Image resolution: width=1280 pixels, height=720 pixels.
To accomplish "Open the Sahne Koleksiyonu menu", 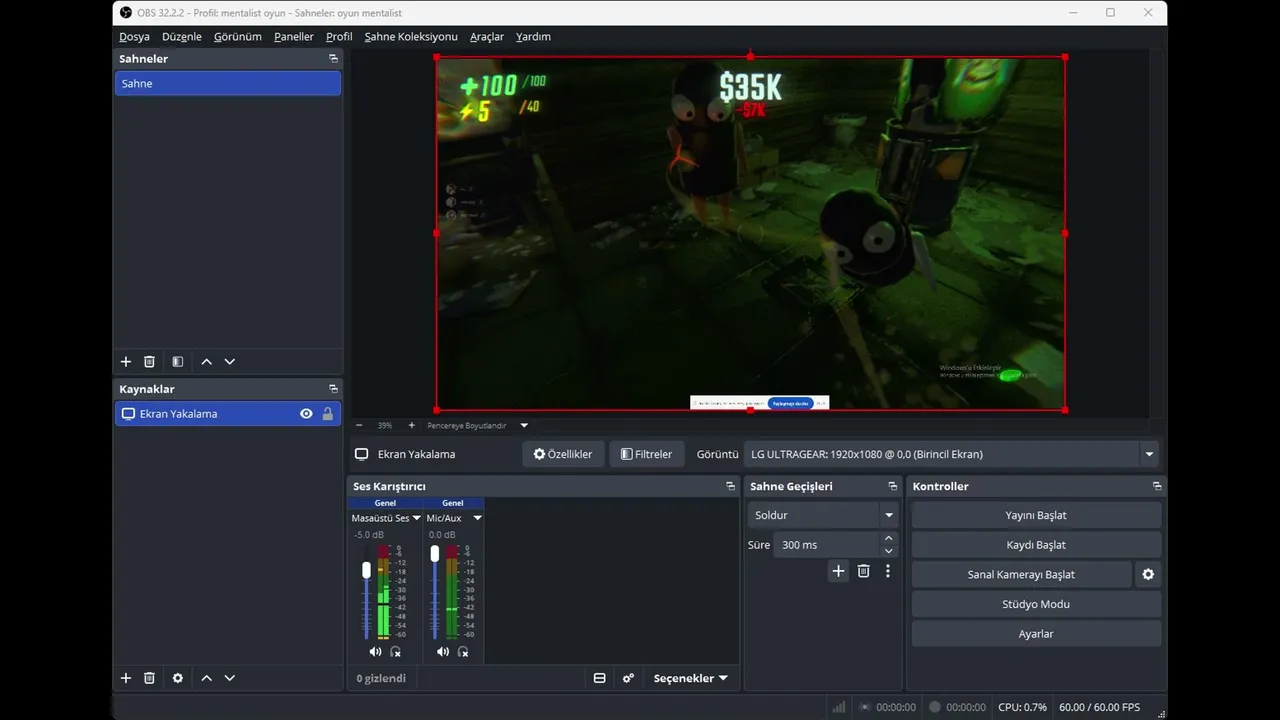I will point(411,37).
